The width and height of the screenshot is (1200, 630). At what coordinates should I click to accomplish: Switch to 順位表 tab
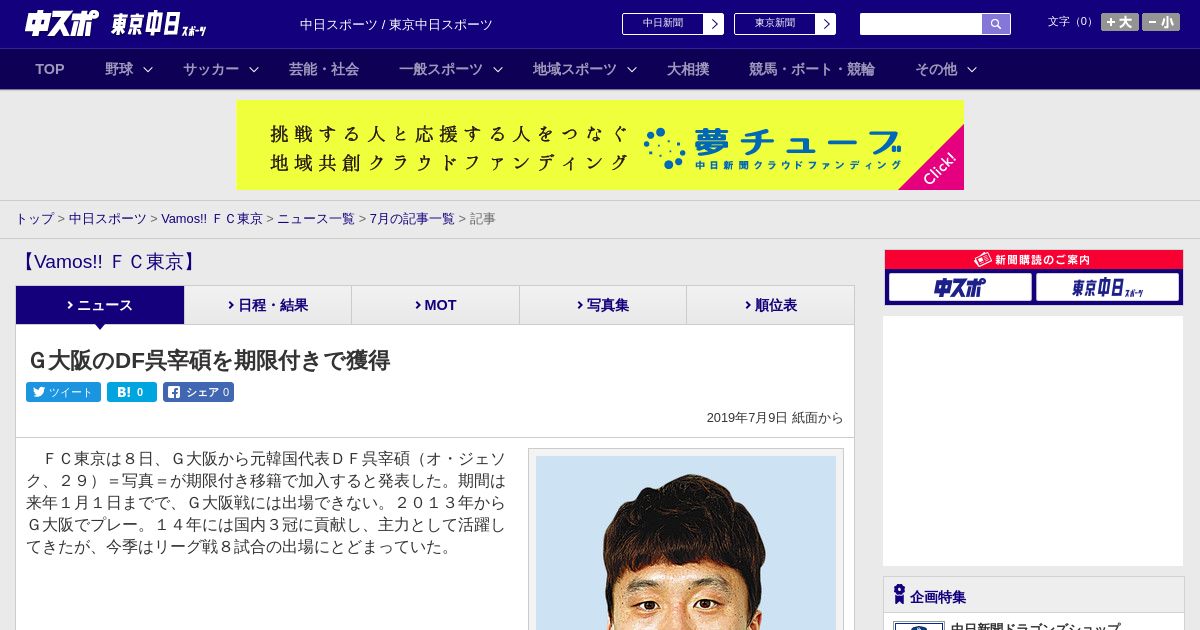(x=770, y=305)
